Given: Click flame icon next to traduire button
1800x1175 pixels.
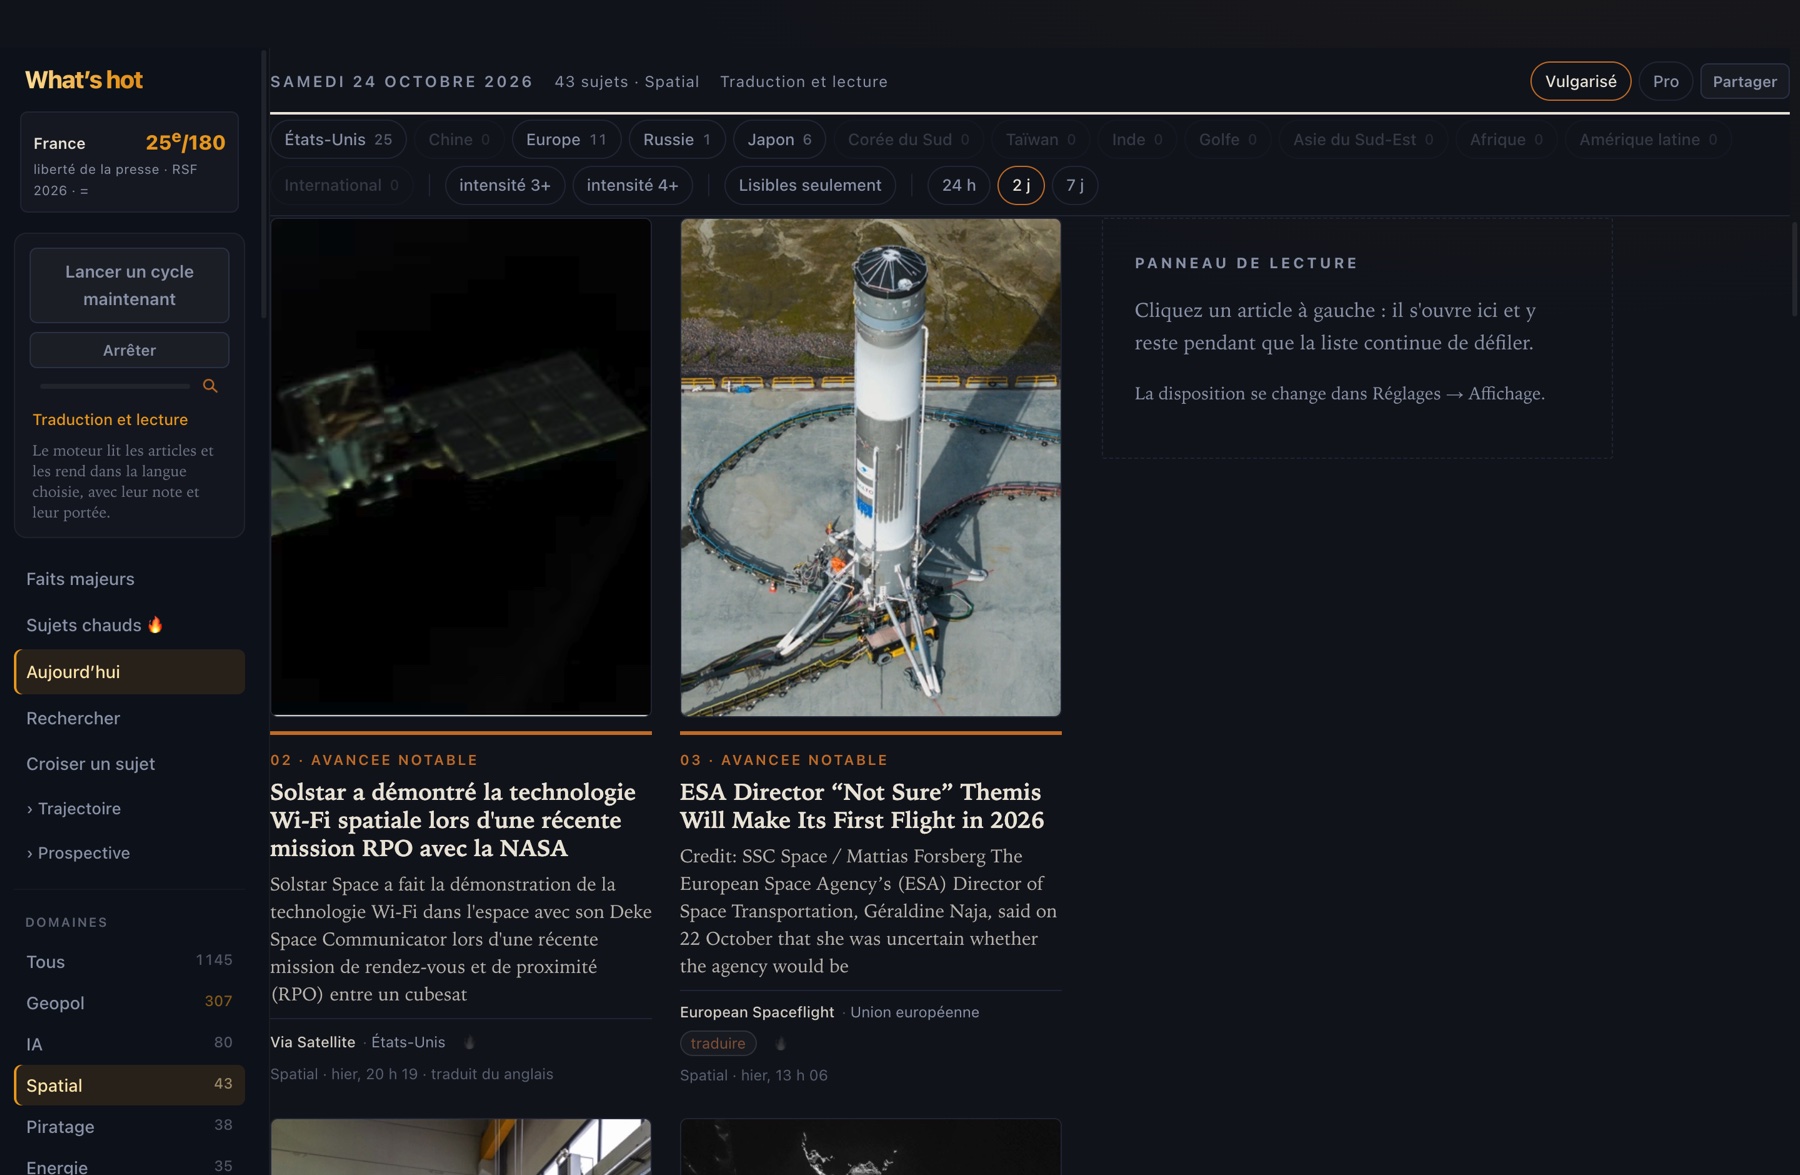Looking at the screenshot, I should point(780,1044).
